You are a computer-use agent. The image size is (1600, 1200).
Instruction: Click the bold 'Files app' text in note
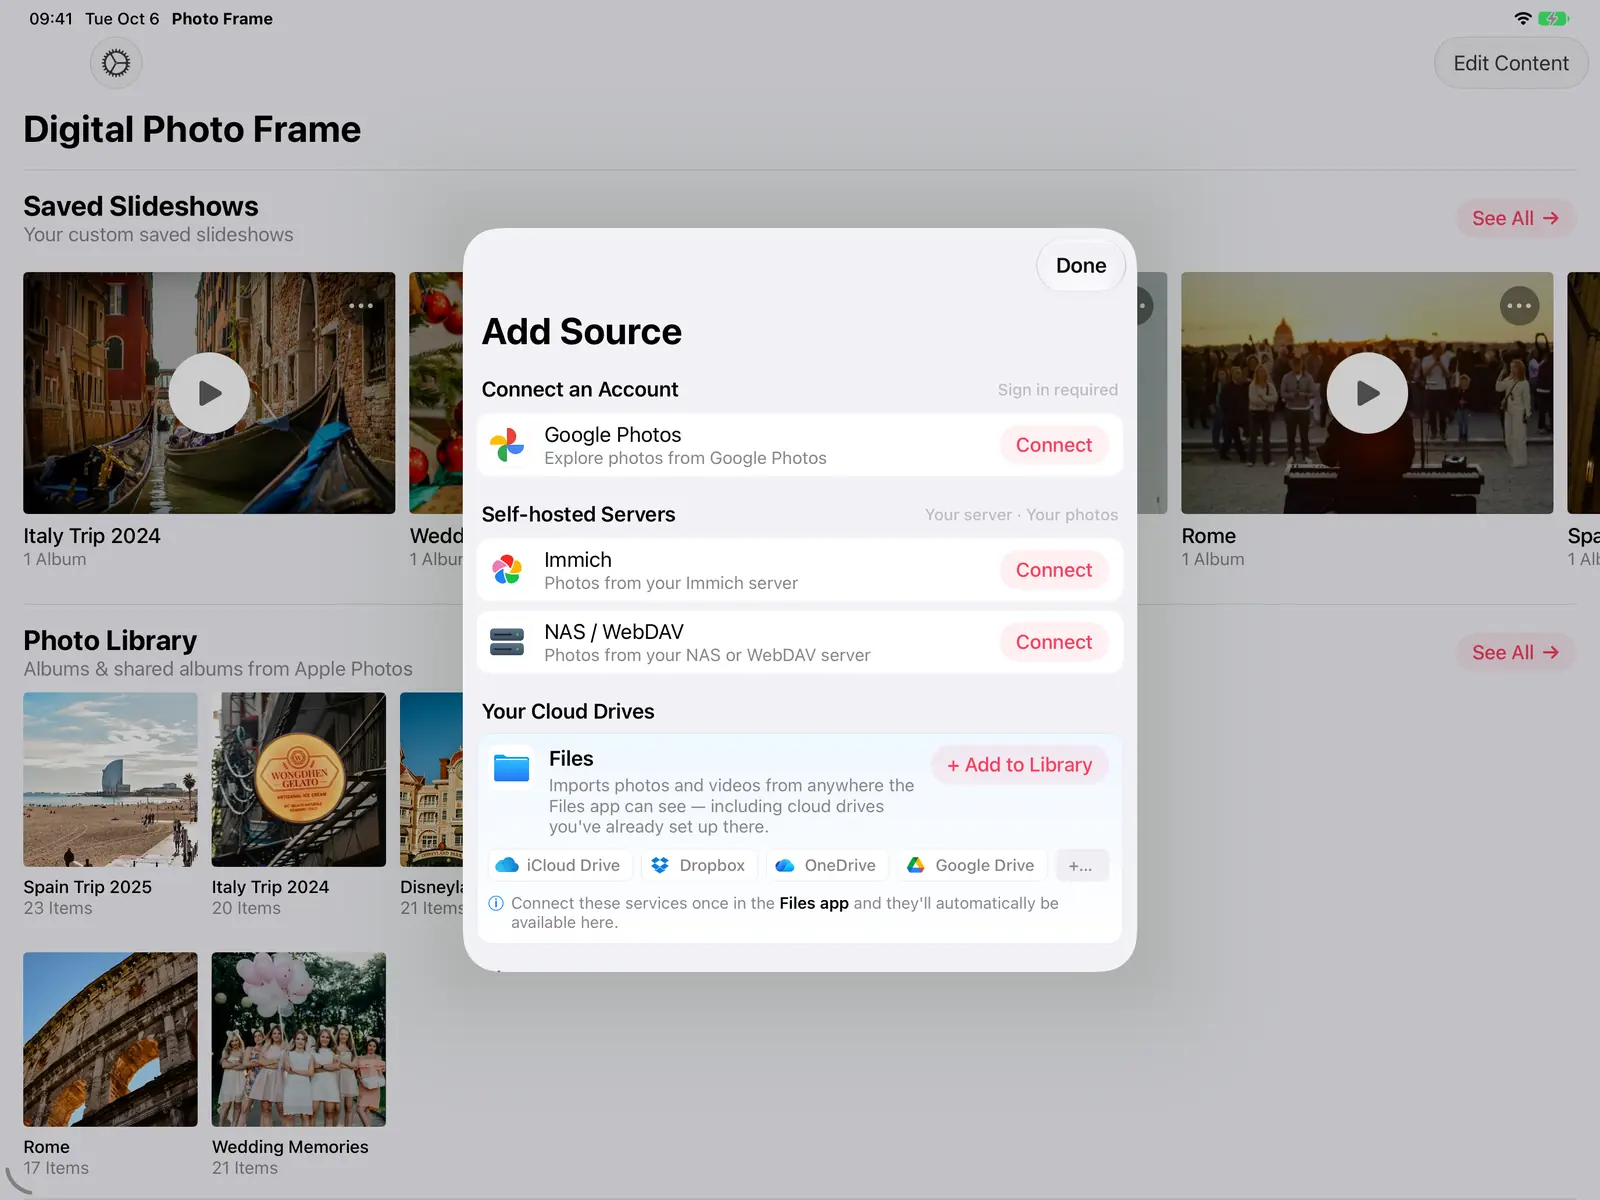tap(814, 903)
